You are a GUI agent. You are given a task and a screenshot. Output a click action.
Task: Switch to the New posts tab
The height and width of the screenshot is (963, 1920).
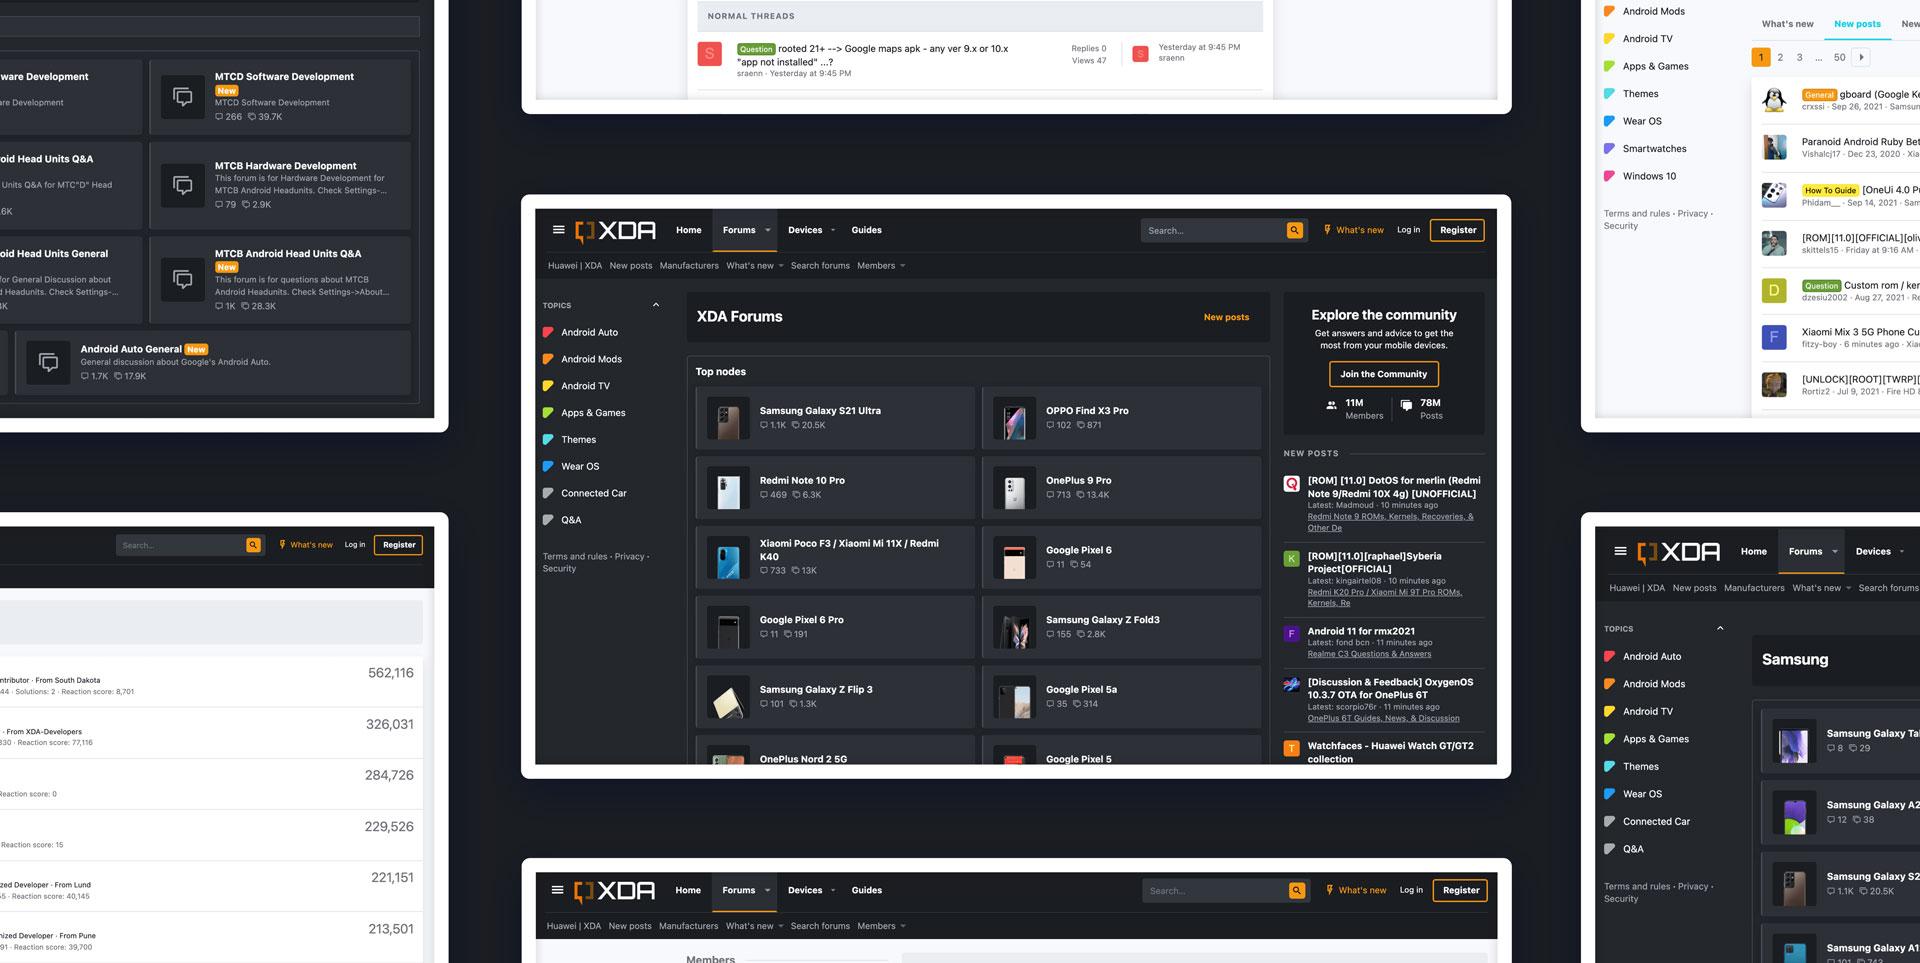(x=1857, y=24)
